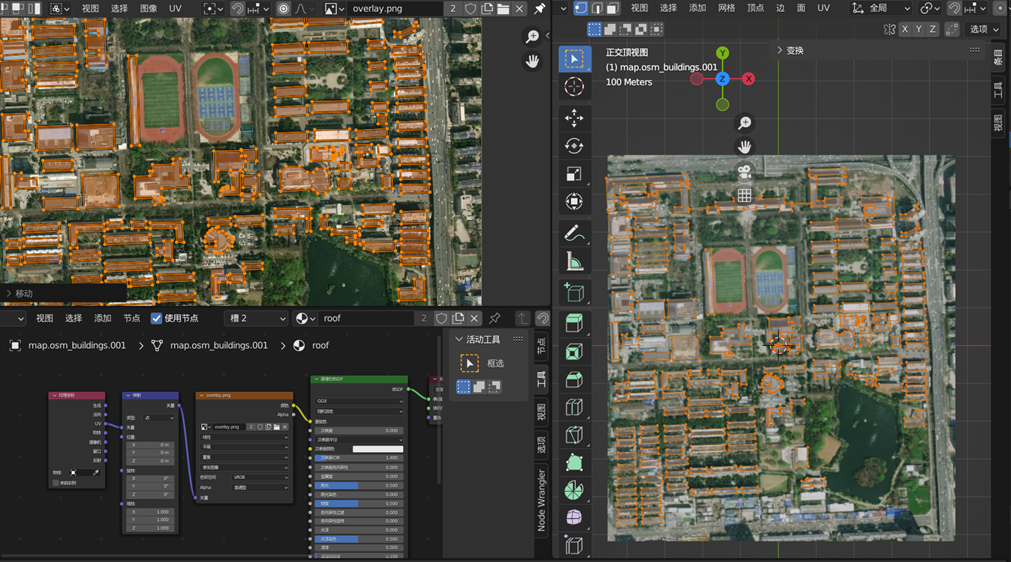Switch perspective/orthographic grid icon in viewport
Image resolution: width=1011 pixels, height=562 pixels.
744,195
